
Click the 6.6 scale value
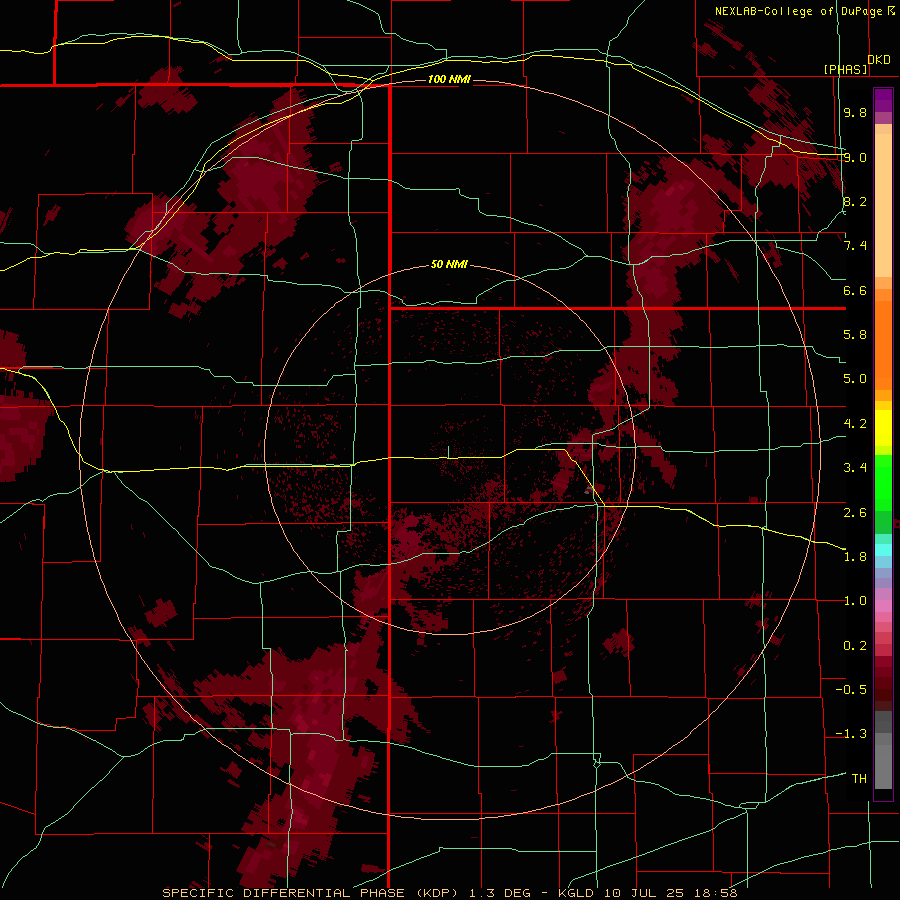point(855,291)
